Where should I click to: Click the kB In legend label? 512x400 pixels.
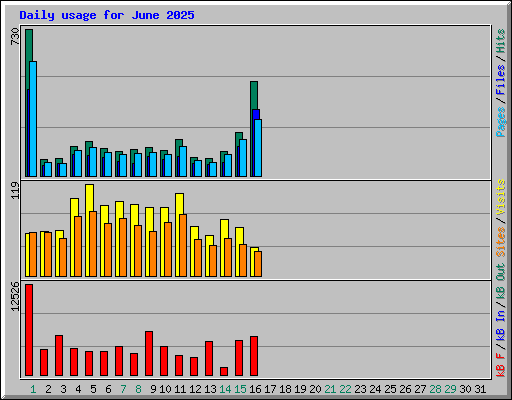[x=501, y=325]
